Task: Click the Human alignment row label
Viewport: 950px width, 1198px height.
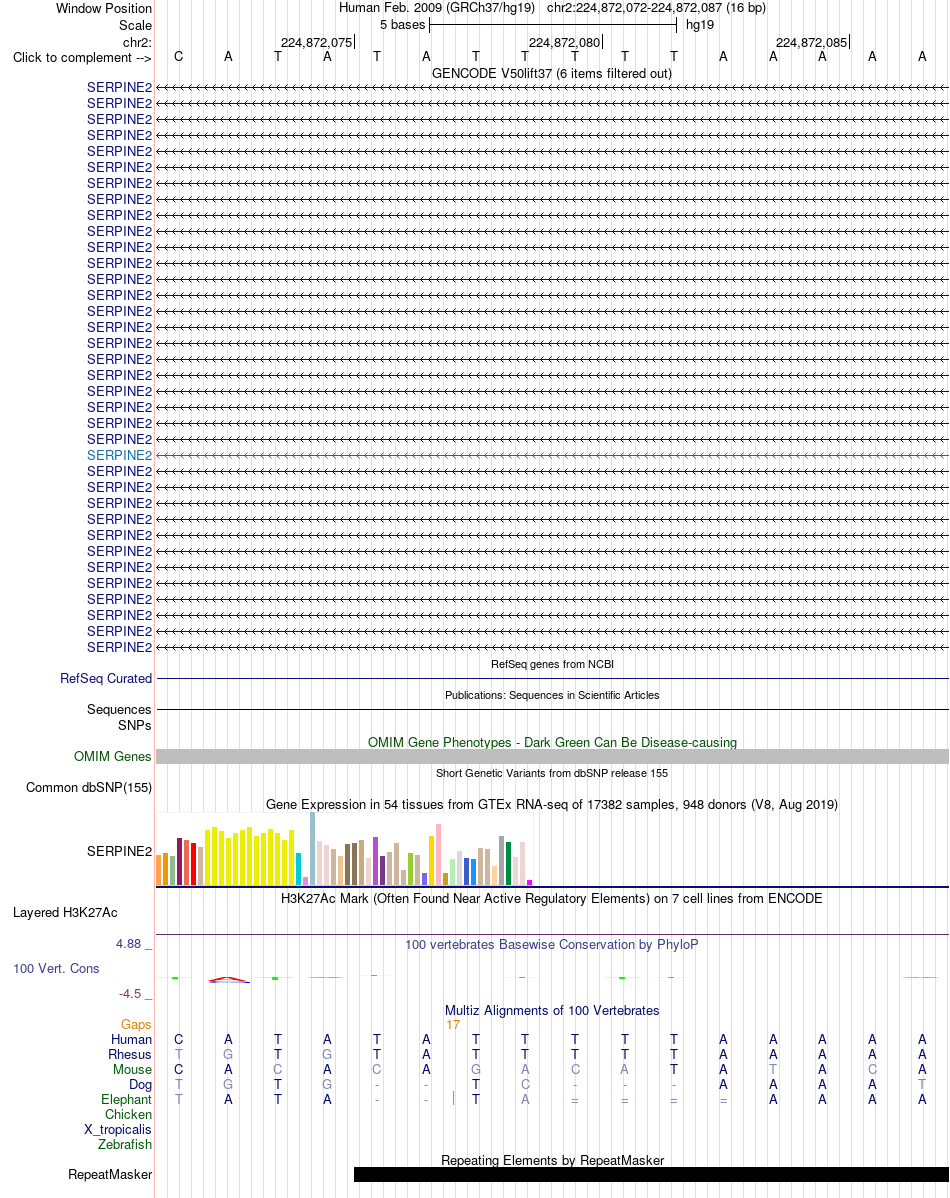Action: click(131, 1039)
